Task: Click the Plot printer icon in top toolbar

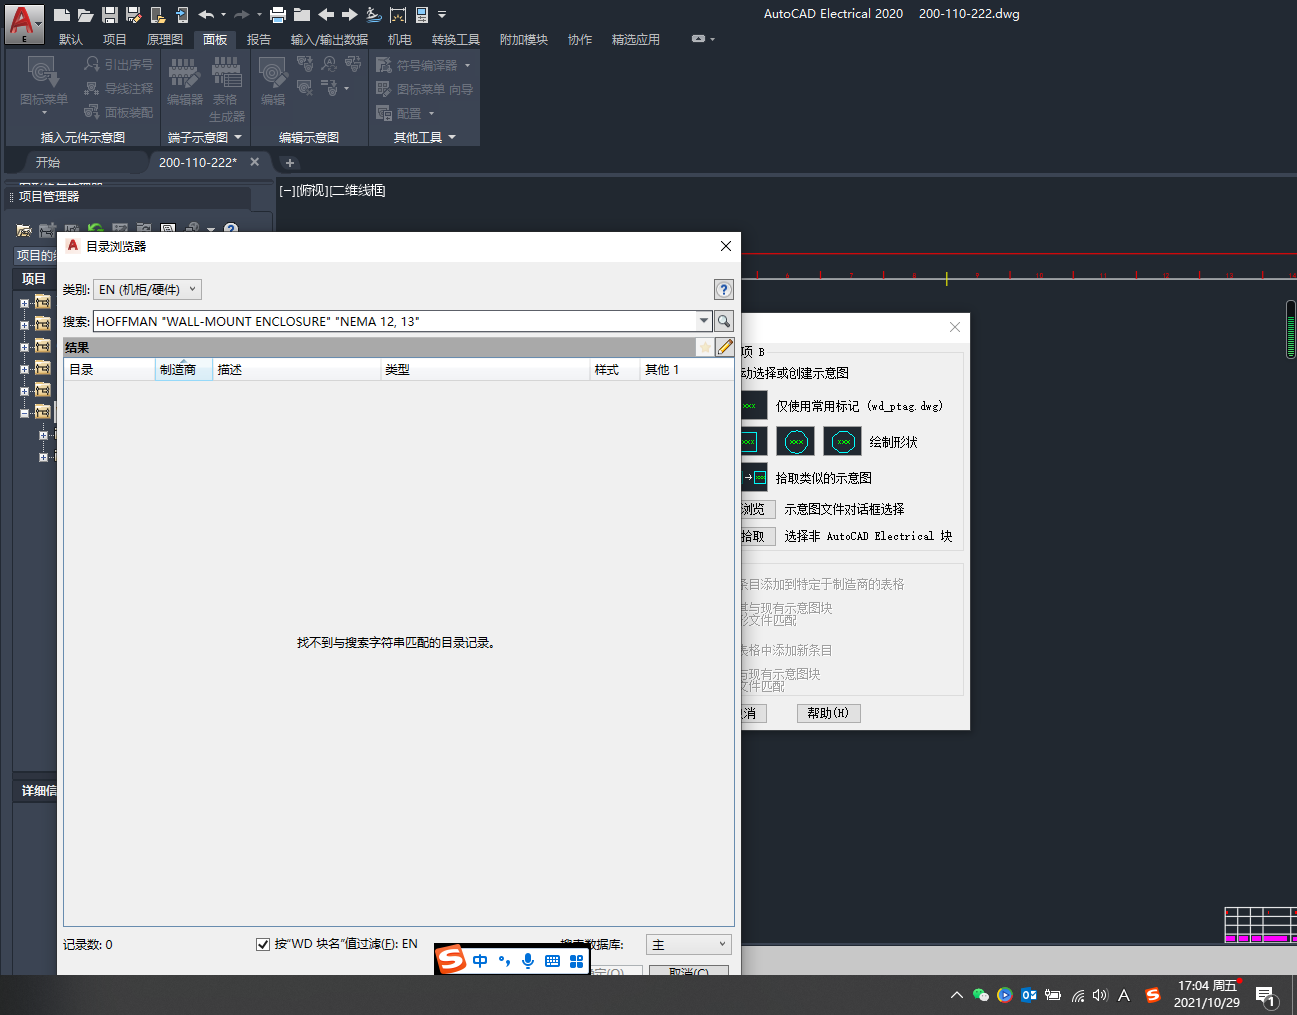Action: 278,15
